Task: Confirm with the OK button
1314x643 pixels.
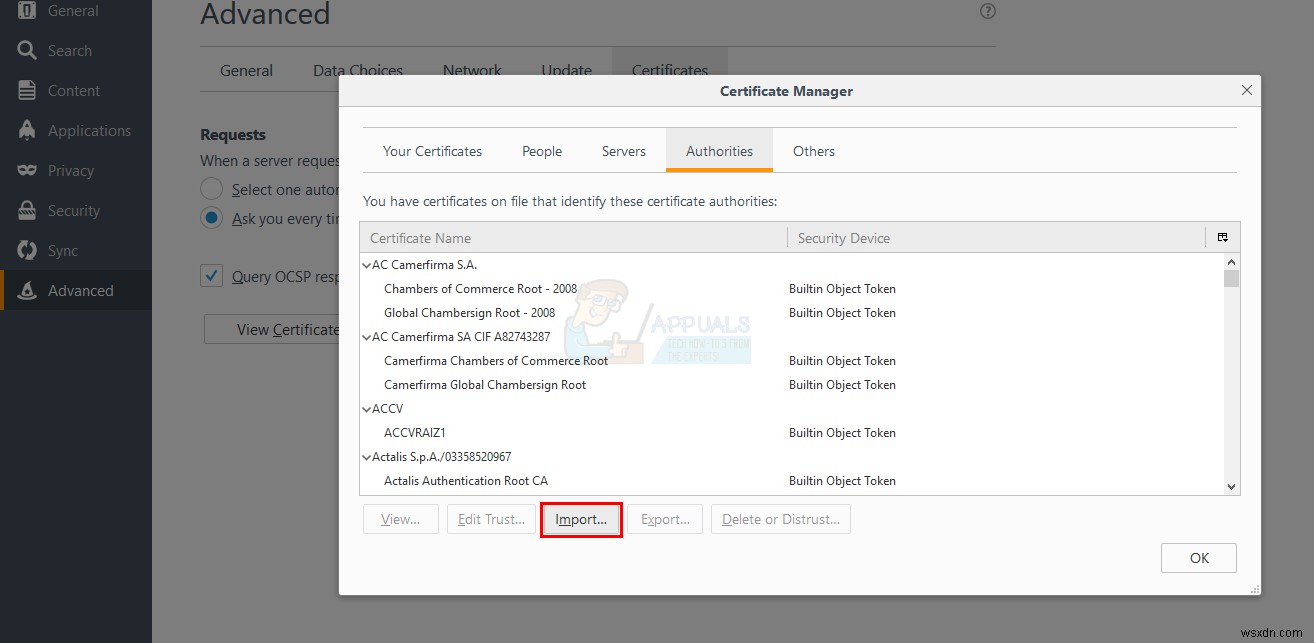Action: tap(1198, 557)
